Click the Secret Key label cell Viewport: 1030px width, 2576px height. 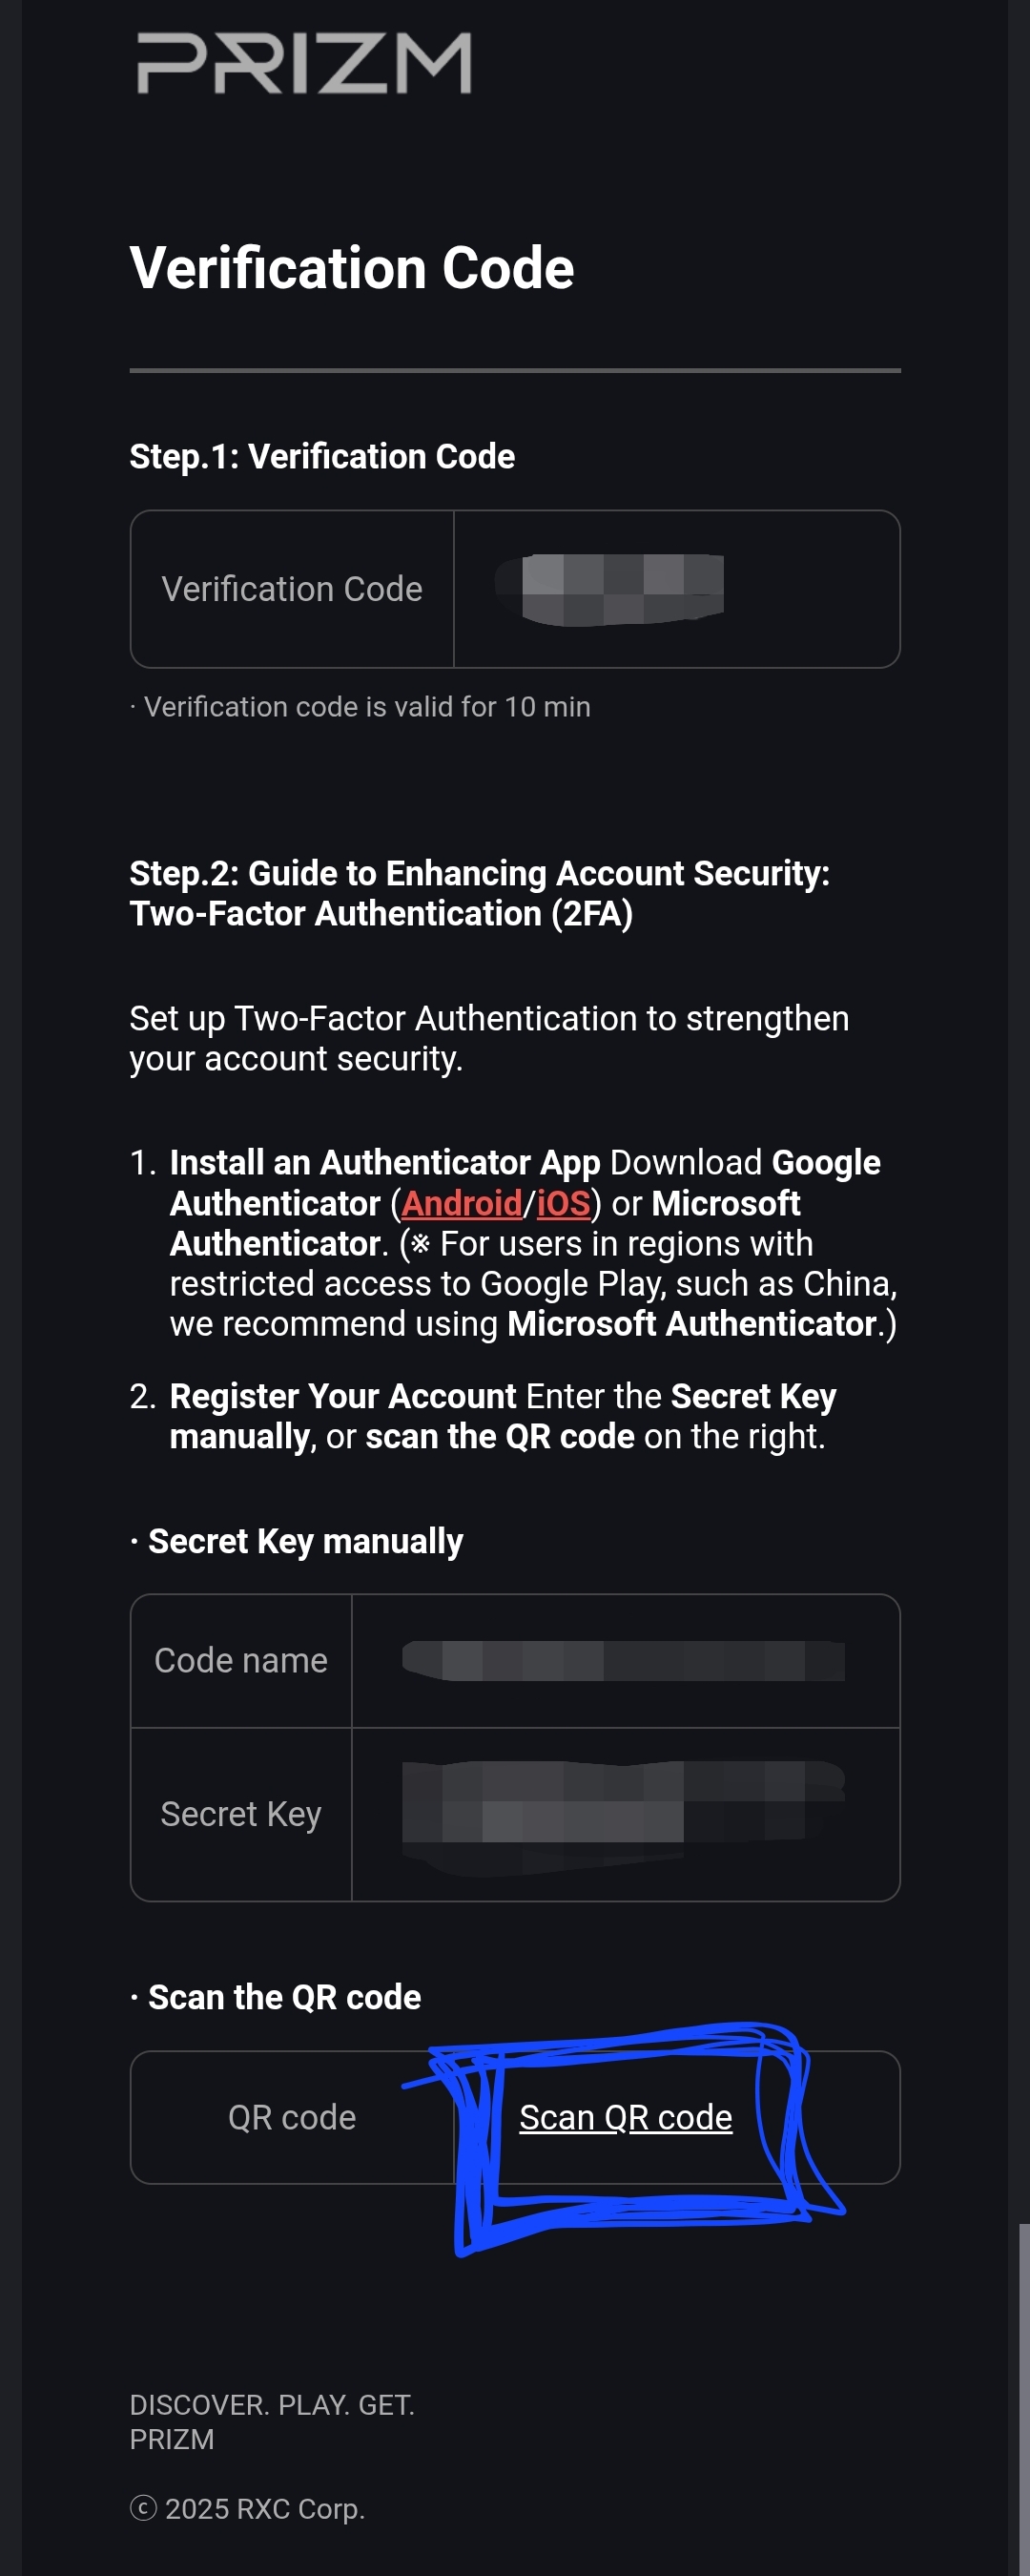241,1814
